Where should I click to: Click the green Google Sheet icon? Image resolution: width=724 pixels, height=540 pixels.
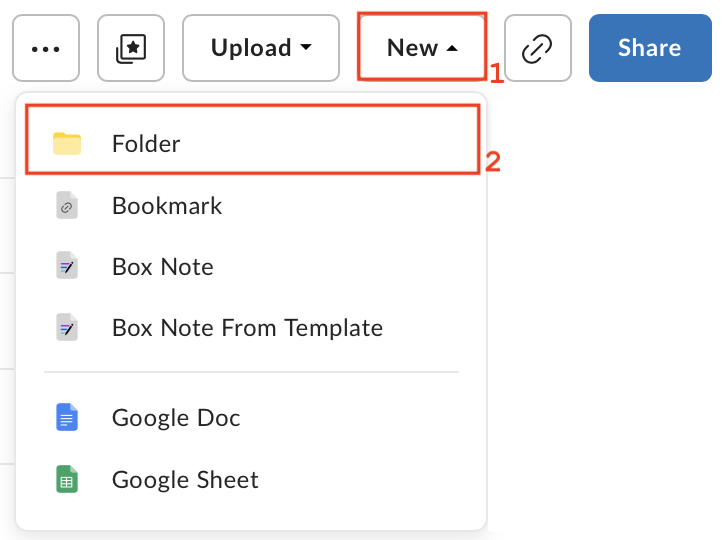coord(67,480)
